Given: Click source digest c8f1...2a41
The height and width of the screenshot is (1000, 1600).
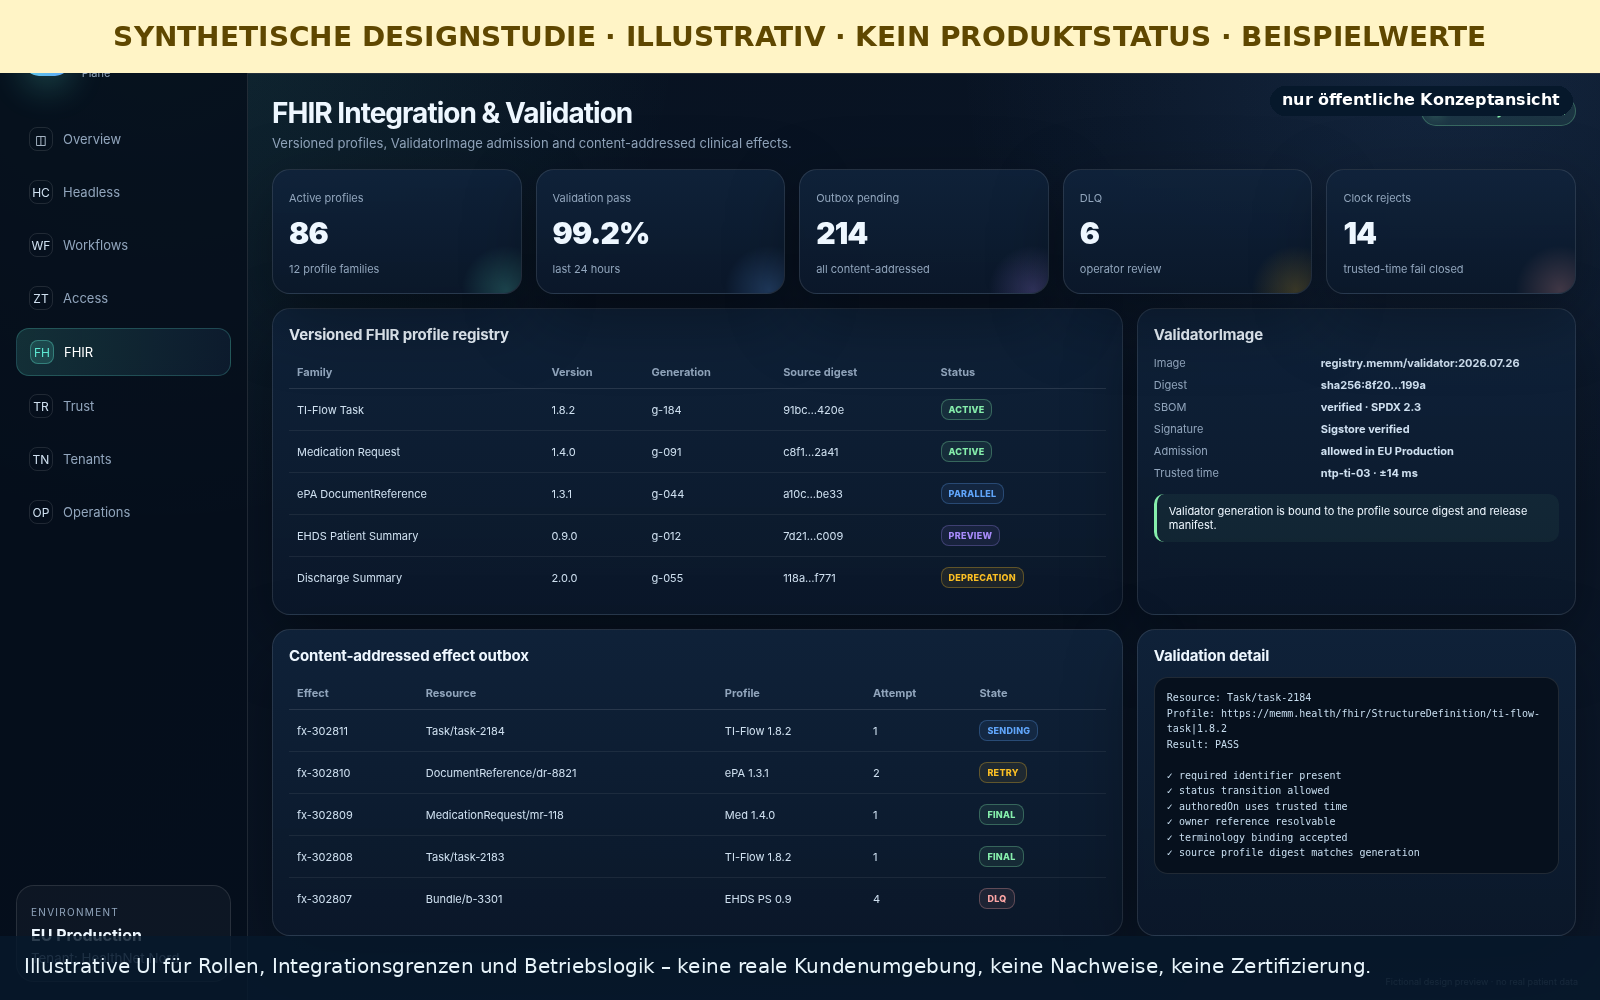Looking at the screenshot, I should [811, 453].
